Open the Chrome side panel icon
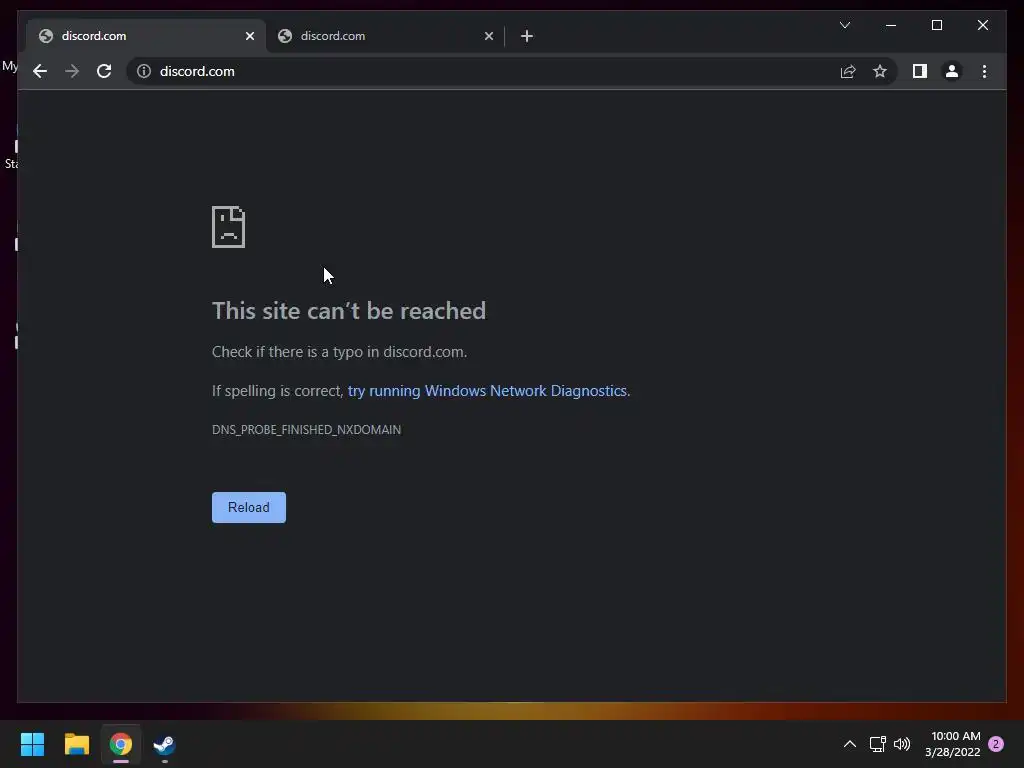The width and height of the screenshot is (1024, 768). pos(920,71)
